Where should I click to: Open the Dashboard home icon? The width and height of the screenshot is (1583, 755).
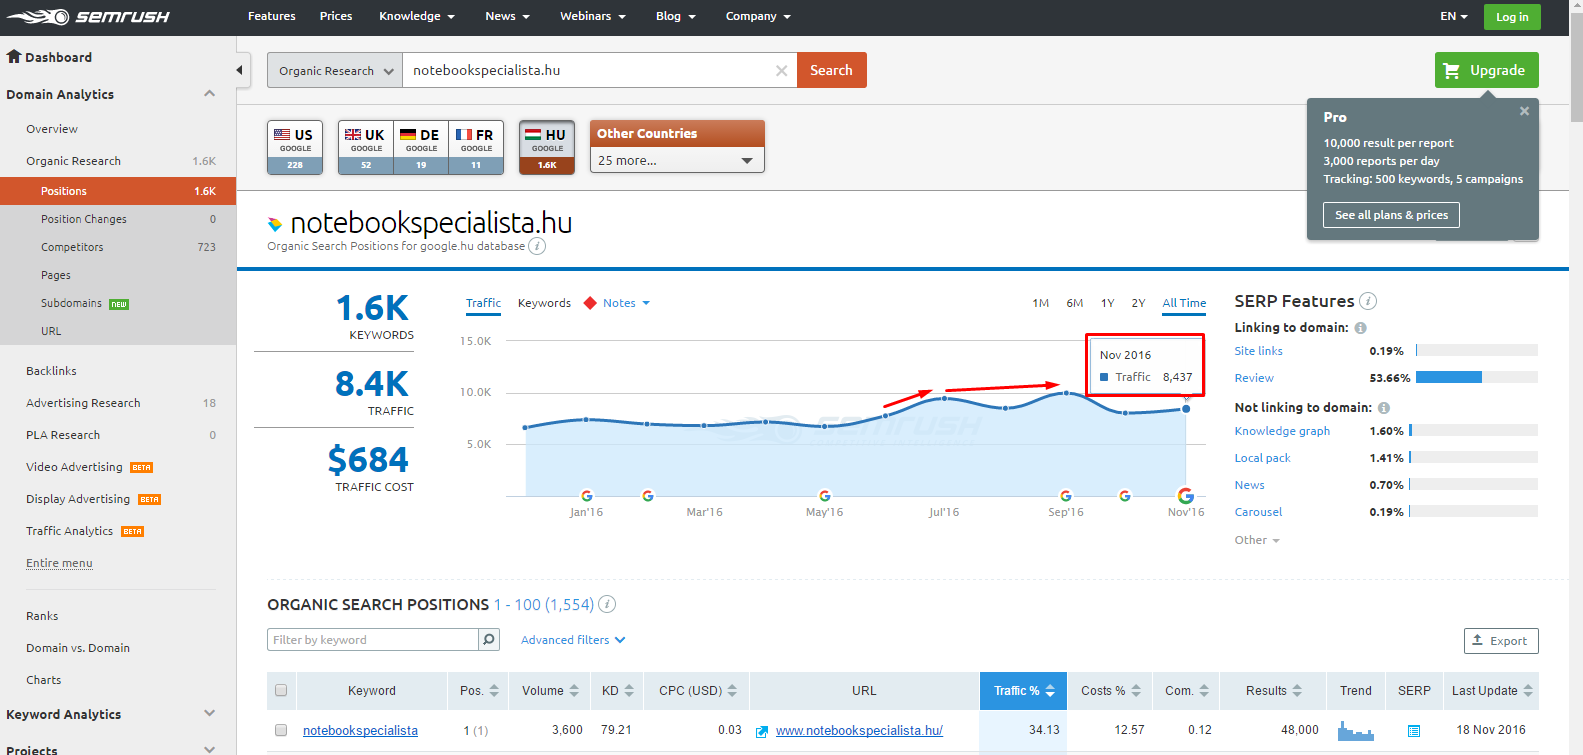[x=14, y=57]
